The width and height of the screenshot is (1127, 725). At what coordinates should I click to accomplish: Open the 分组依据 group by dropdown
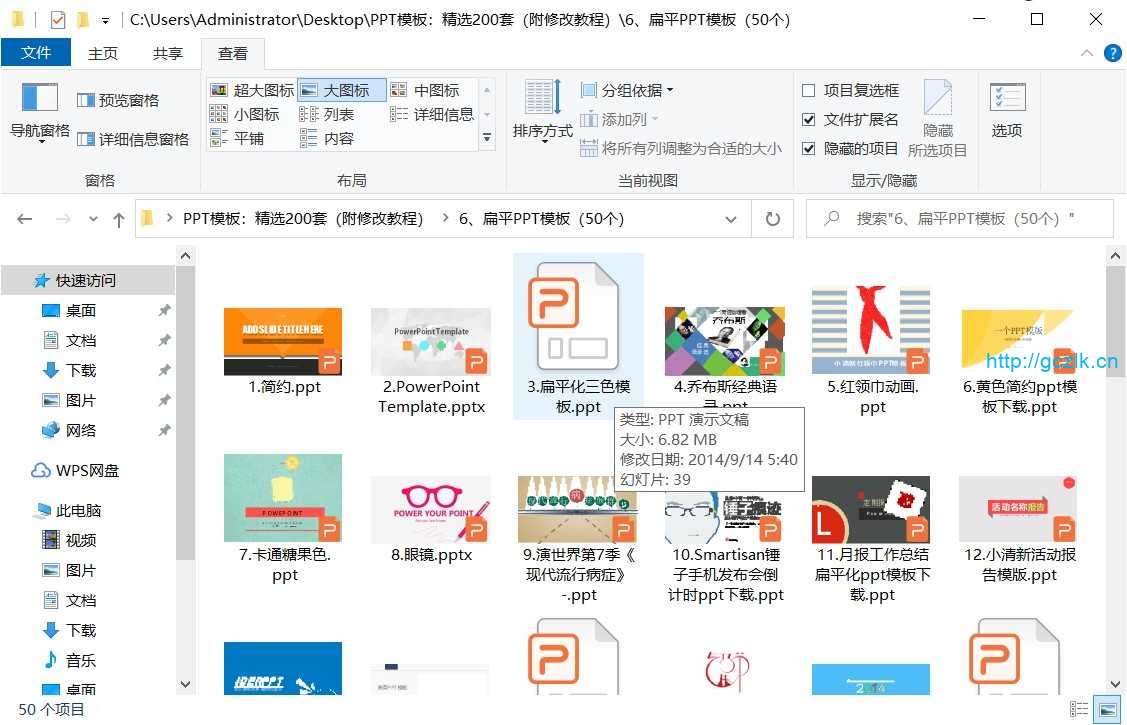[x=627, y=90]
